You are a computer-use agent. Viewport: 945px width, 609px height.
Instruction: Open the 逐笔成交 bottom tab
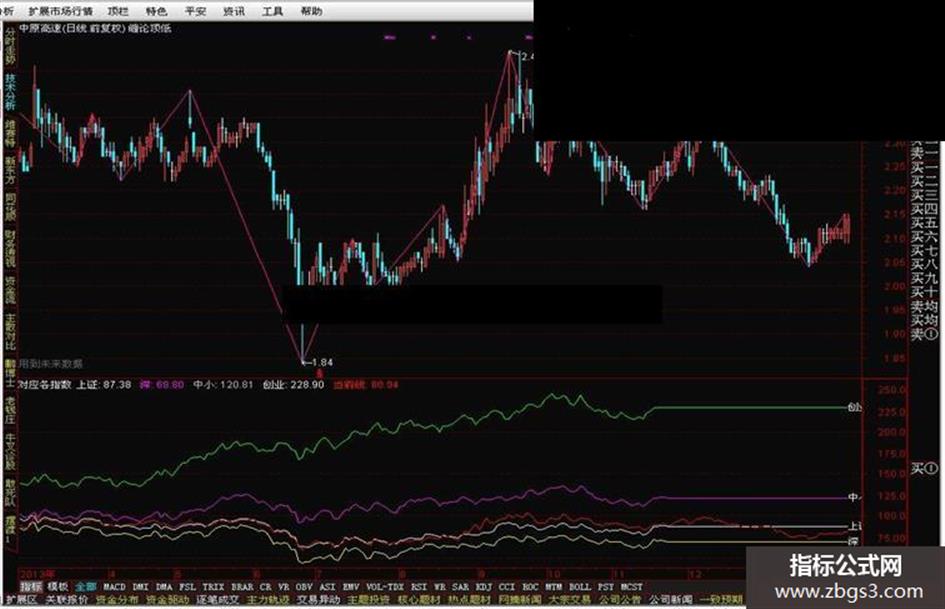[218, 600]
